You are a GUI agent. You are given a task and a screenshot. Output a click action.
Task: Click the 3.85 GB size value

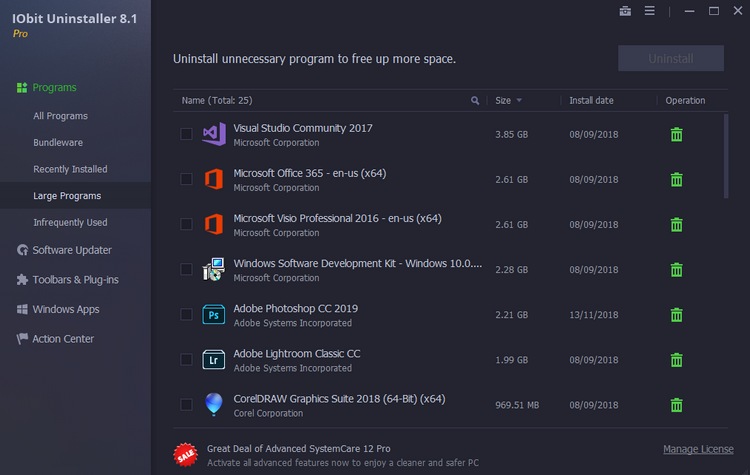(x=511, y=134)
